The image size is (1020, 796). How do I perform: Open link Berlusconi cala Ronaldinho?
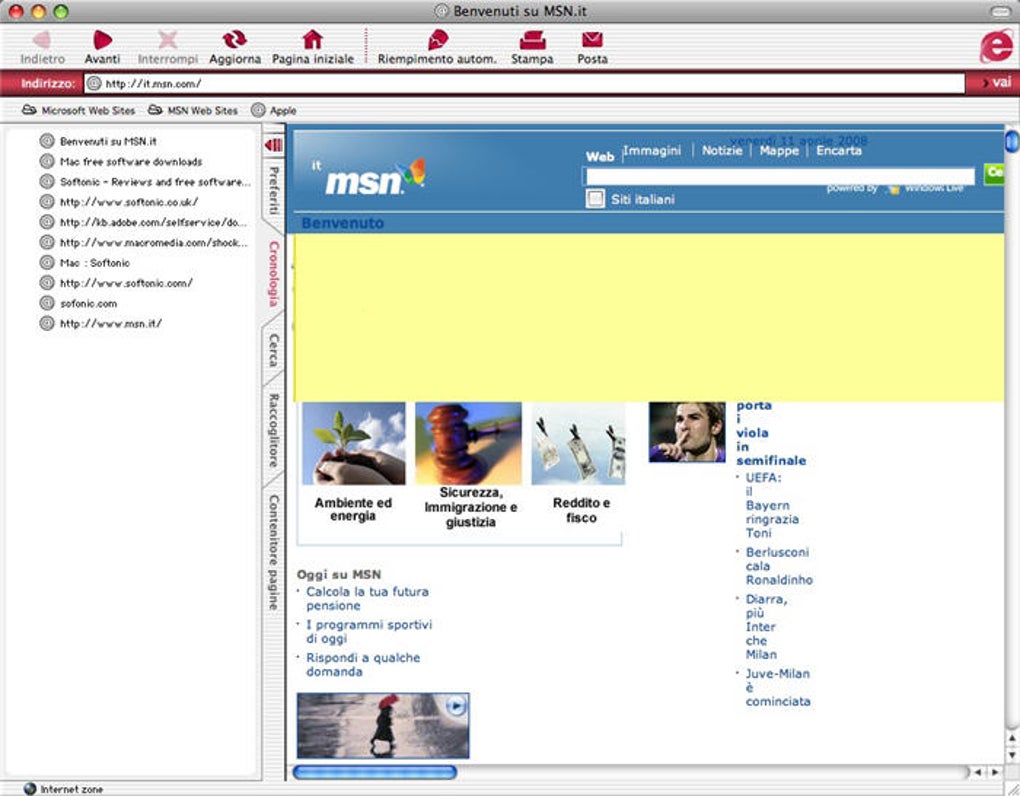tap(779, 566)
